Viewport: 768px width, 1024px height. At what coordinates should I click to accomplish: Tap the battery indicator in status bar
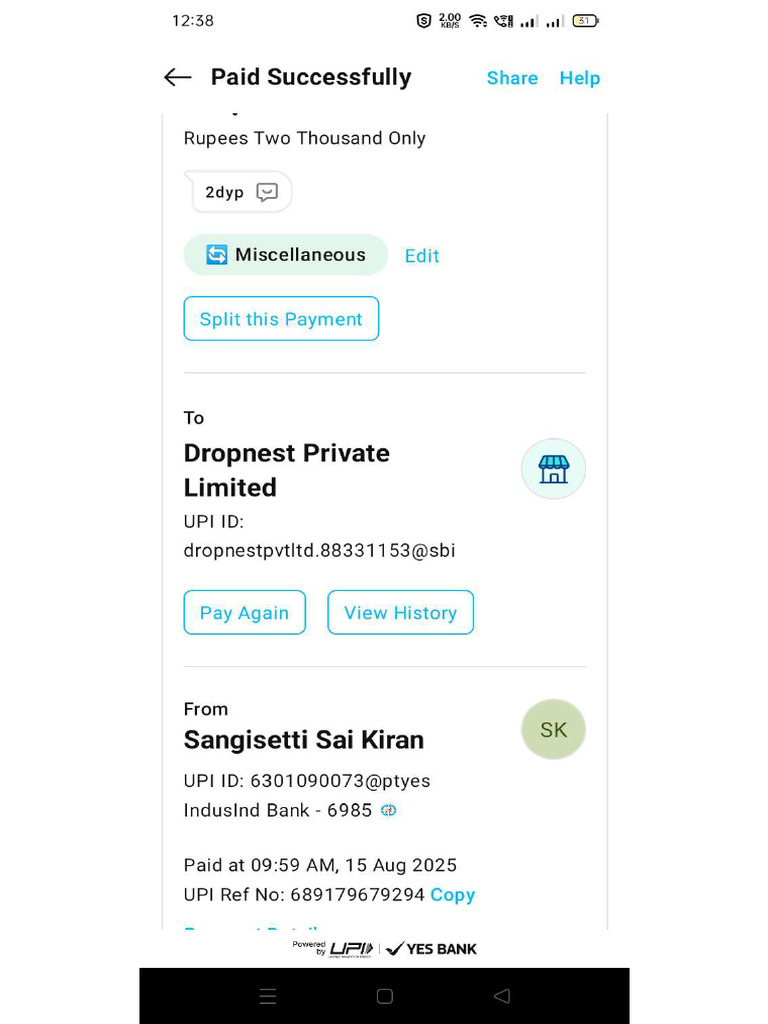point(585,21)
